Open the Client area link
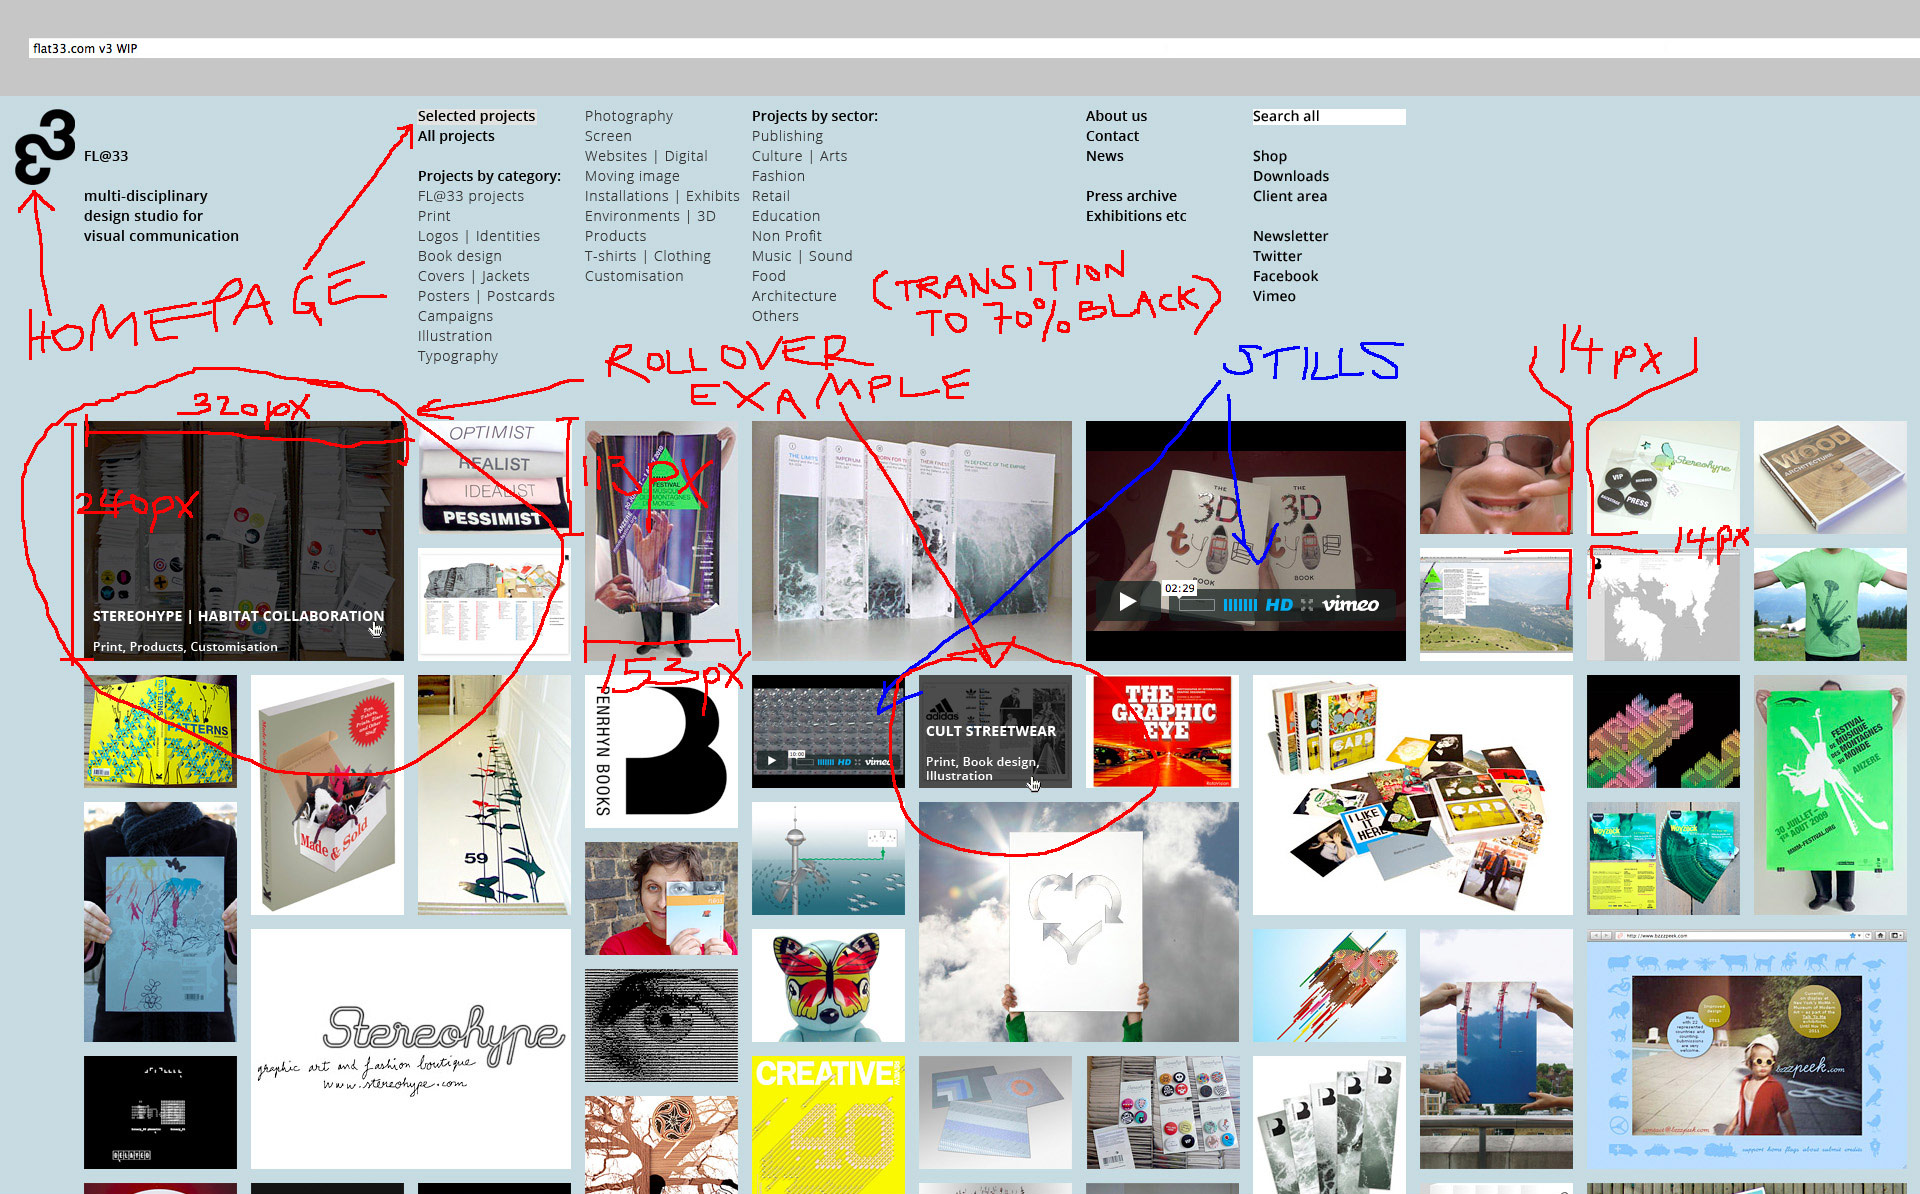Image resolution: width=1920 pixels, height=1194 pixels. [x=1290, y=196]
